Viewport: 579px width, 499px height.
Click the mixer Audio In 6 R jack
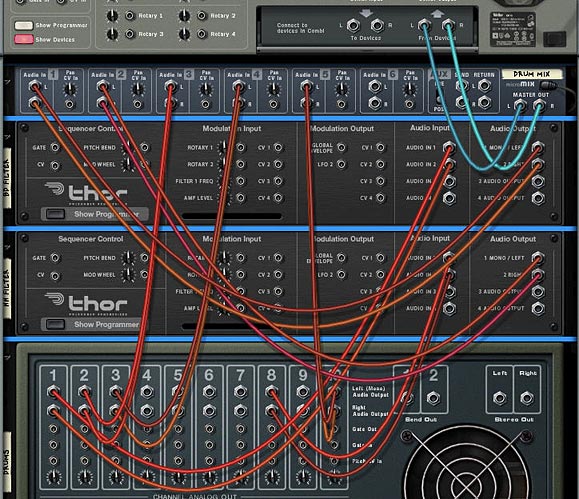click(x=374, y=103)
